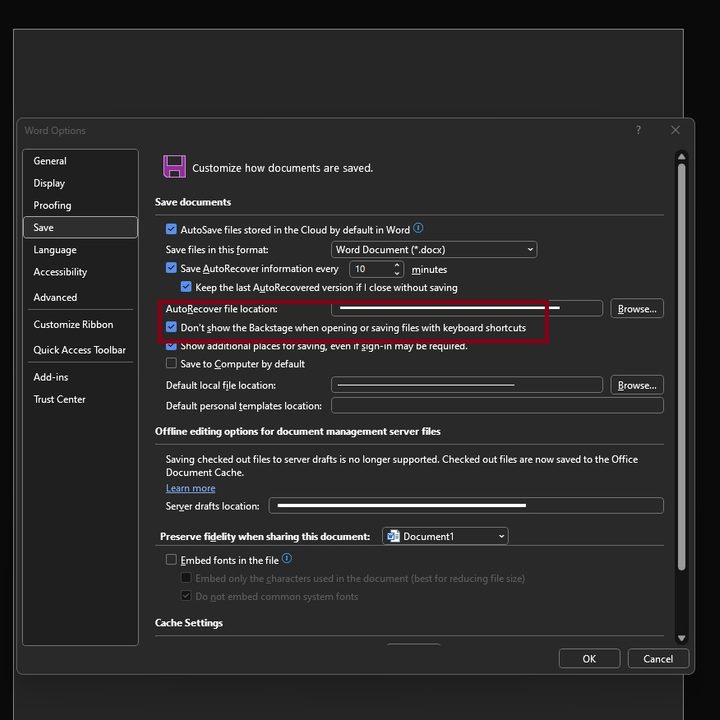Image resolution: width=720 pixels, height=720 pixels.
Task: Follow the Learn more link
Action: [x=191, y=488]
